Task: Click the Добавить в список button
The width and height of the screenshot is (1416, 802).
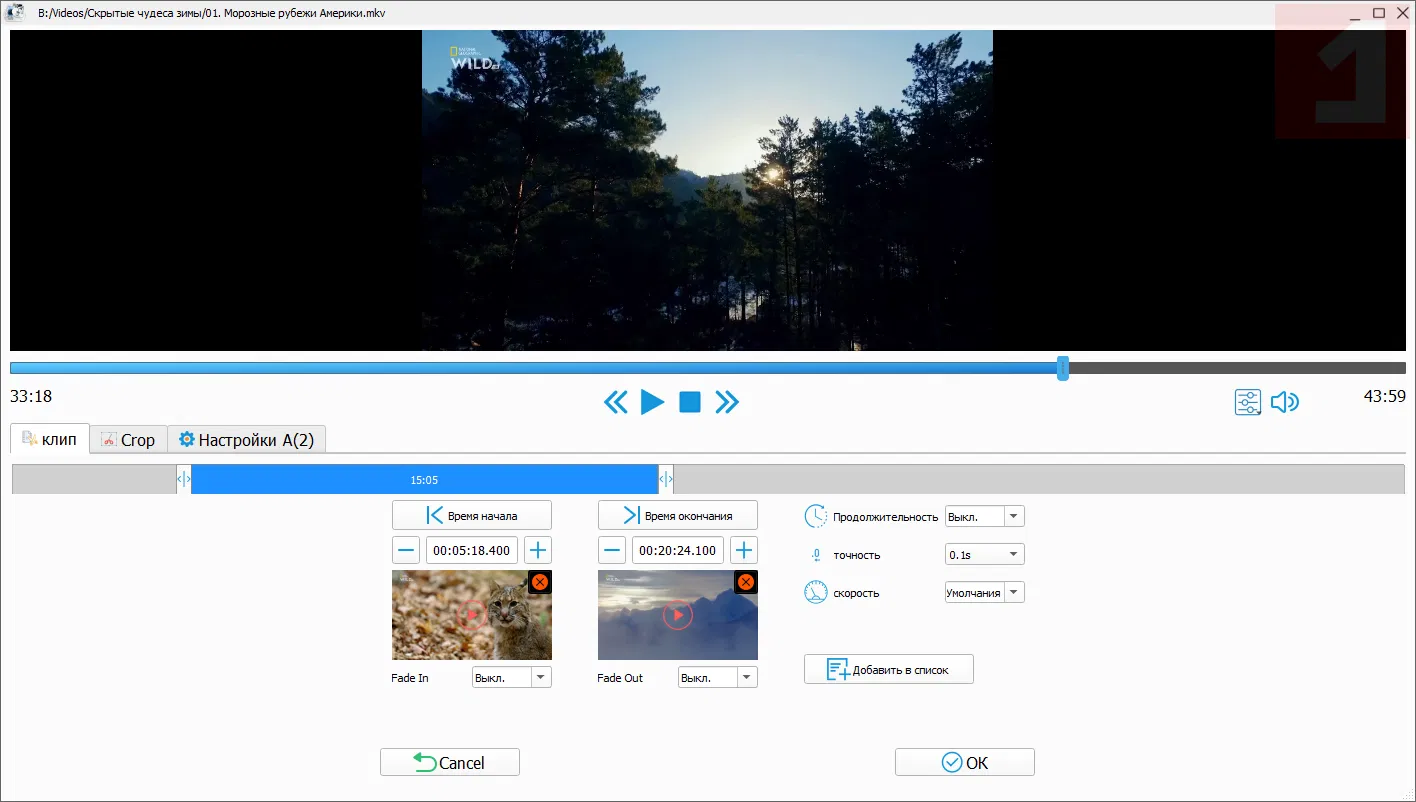Action: (x=889, y=669)
